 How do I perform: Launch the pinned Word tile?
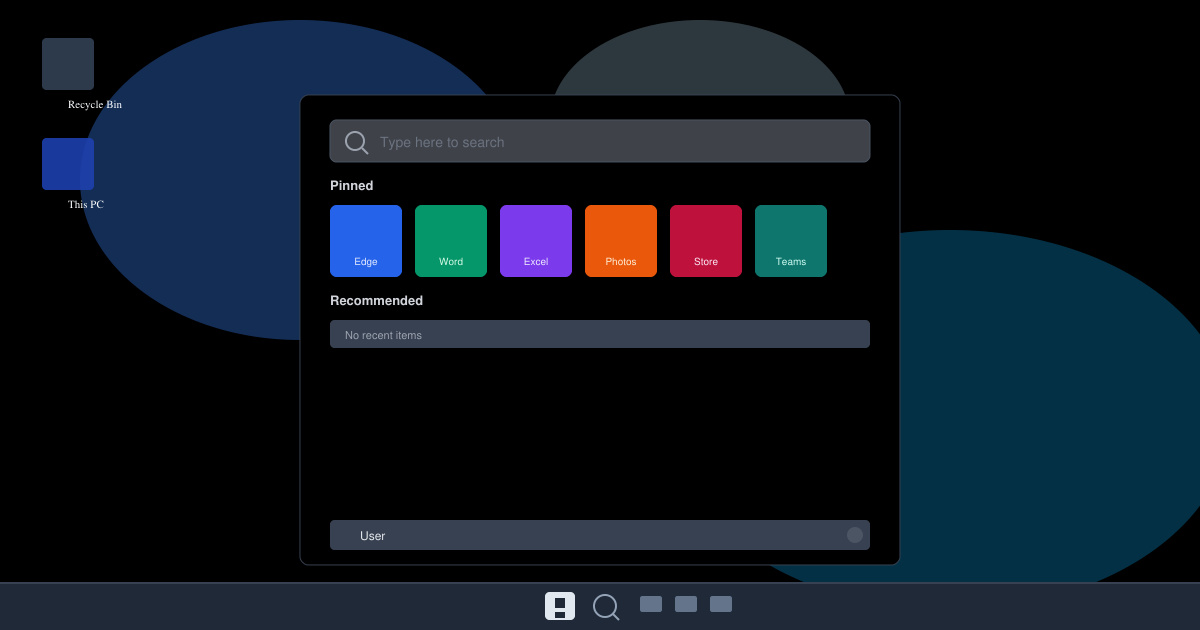tap(451, 241)
